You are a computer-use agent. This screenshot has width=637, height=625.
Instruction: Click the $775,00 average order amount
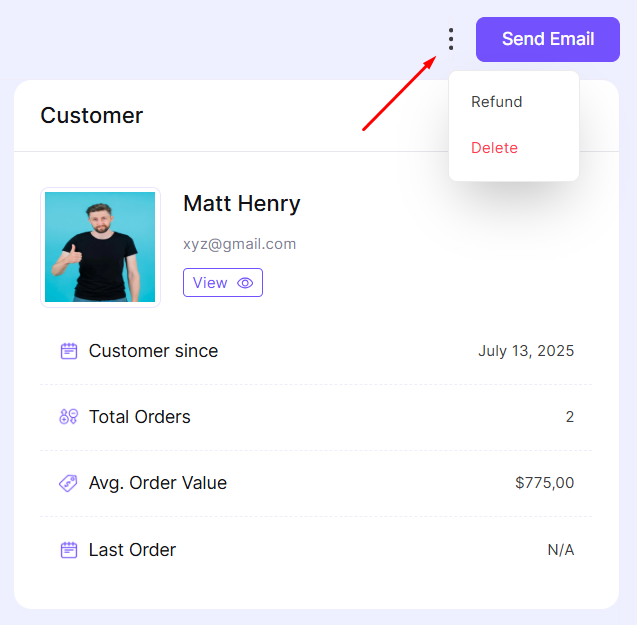[544, 483]
